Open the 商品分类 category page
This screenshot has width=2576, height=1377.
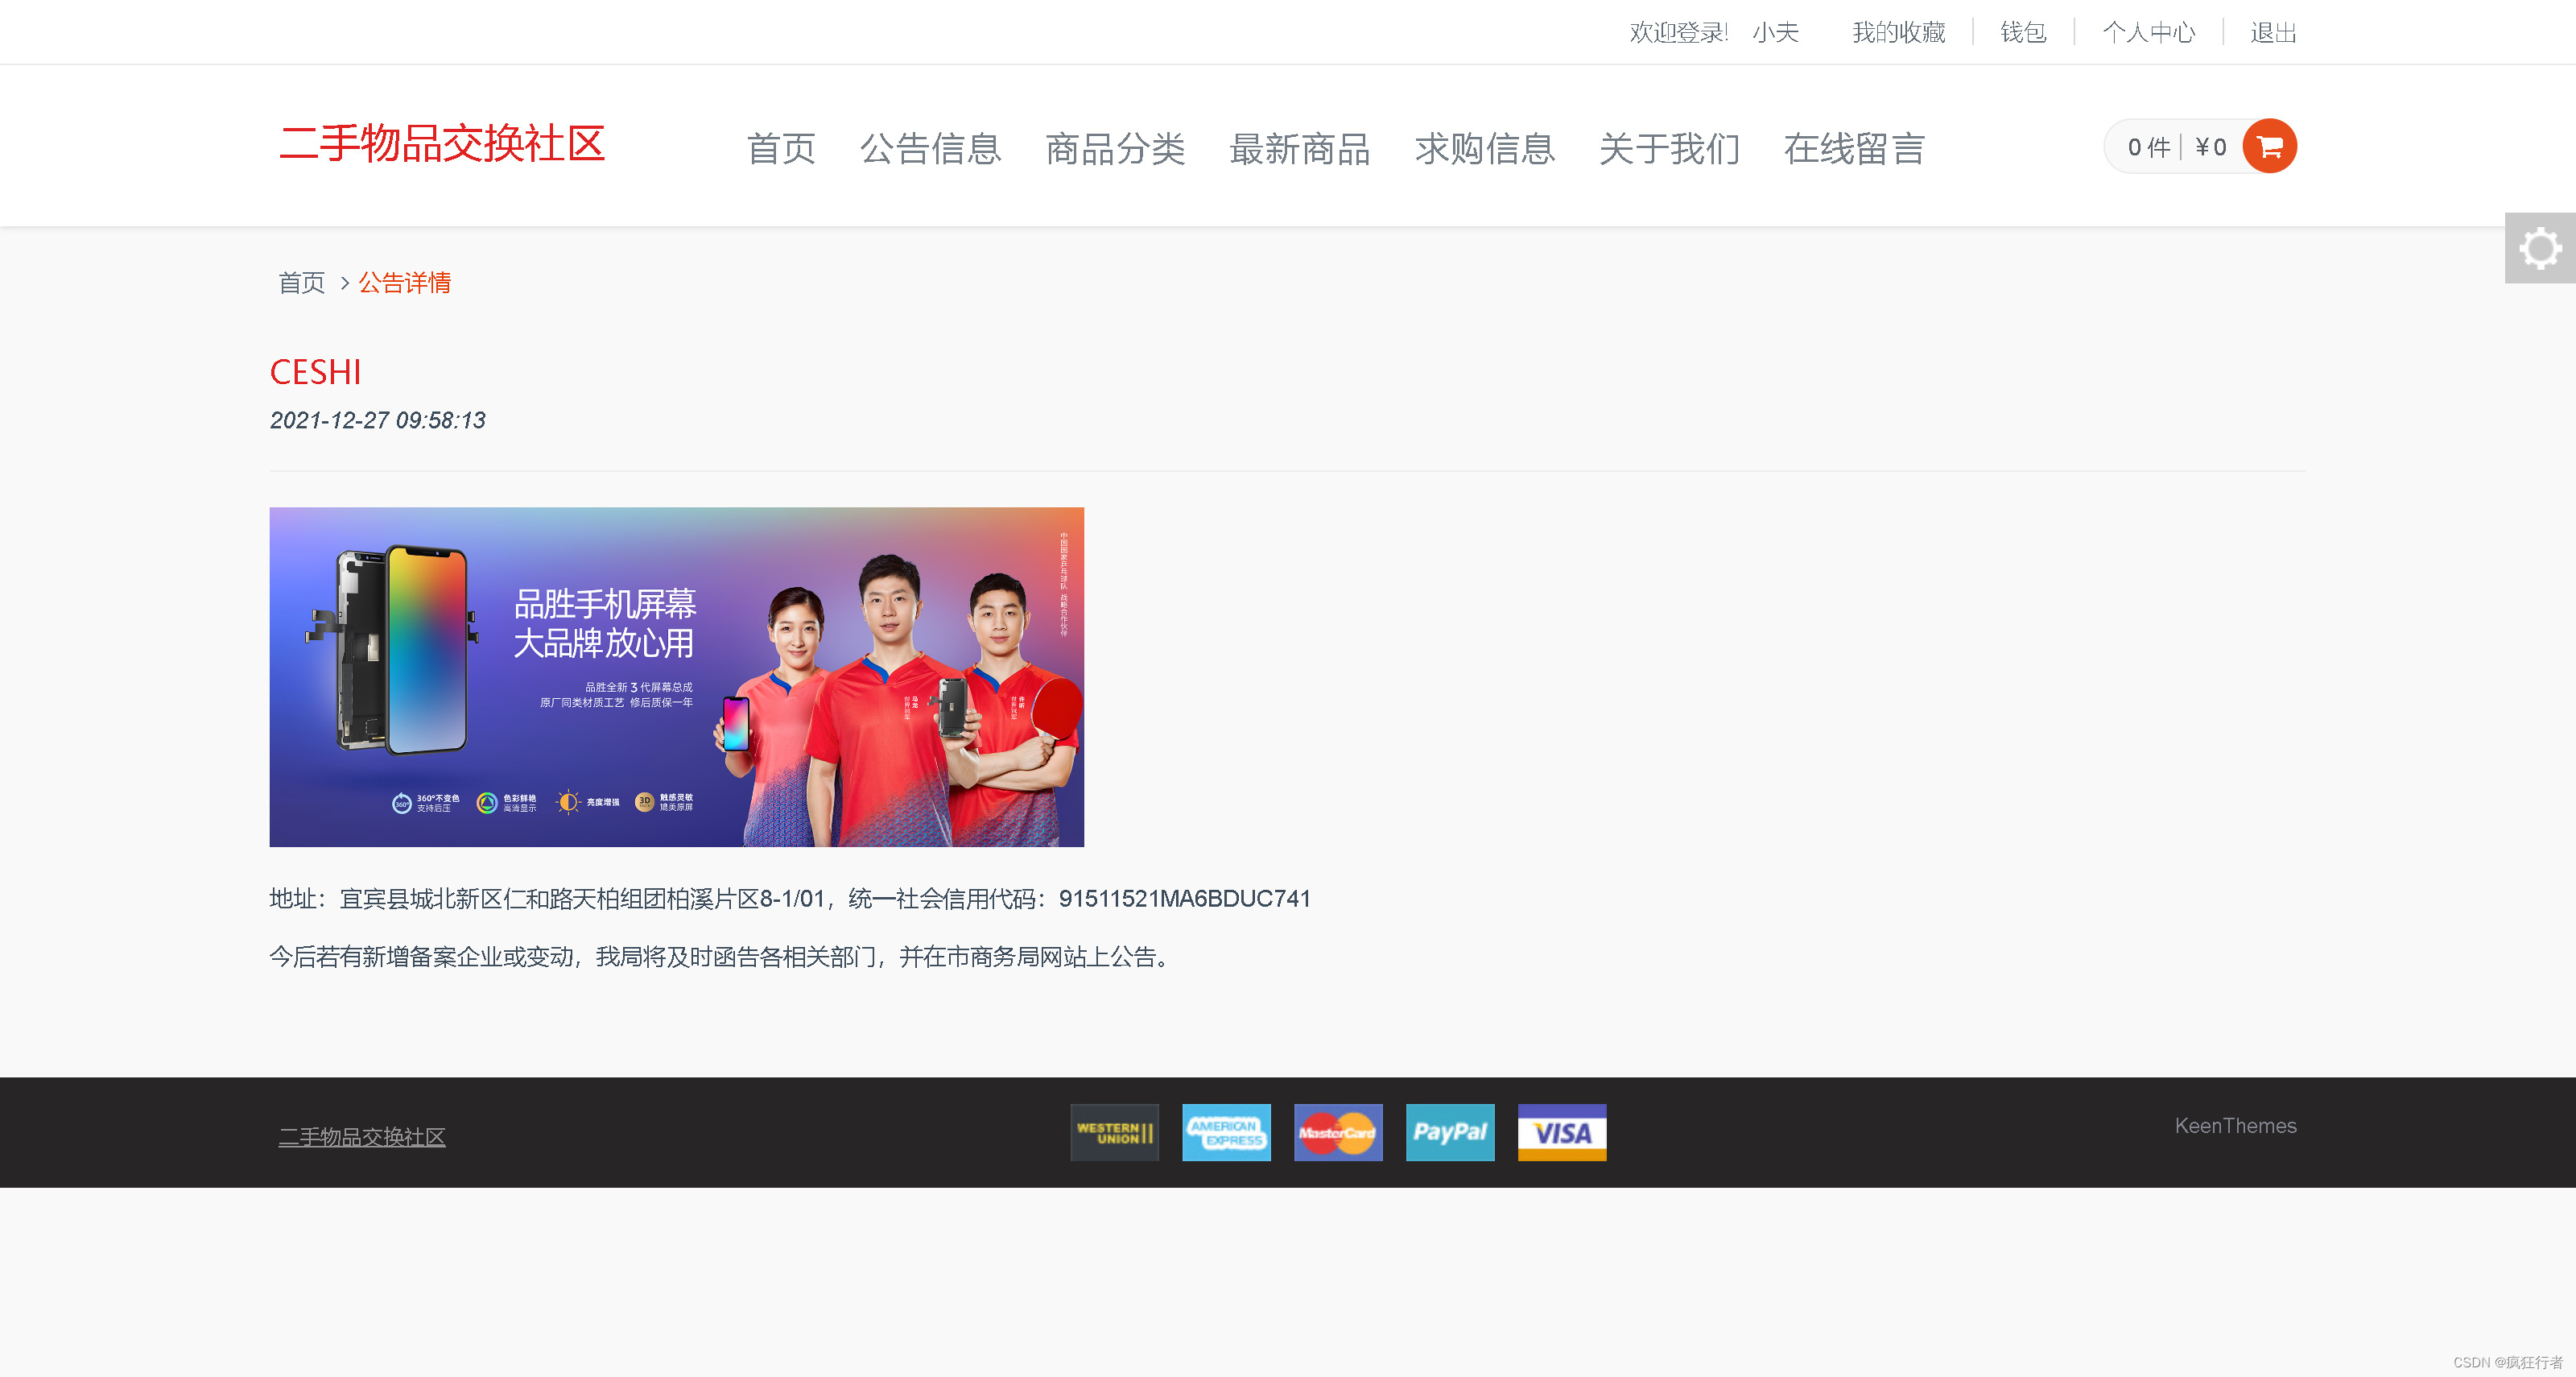coord(1115,149)
